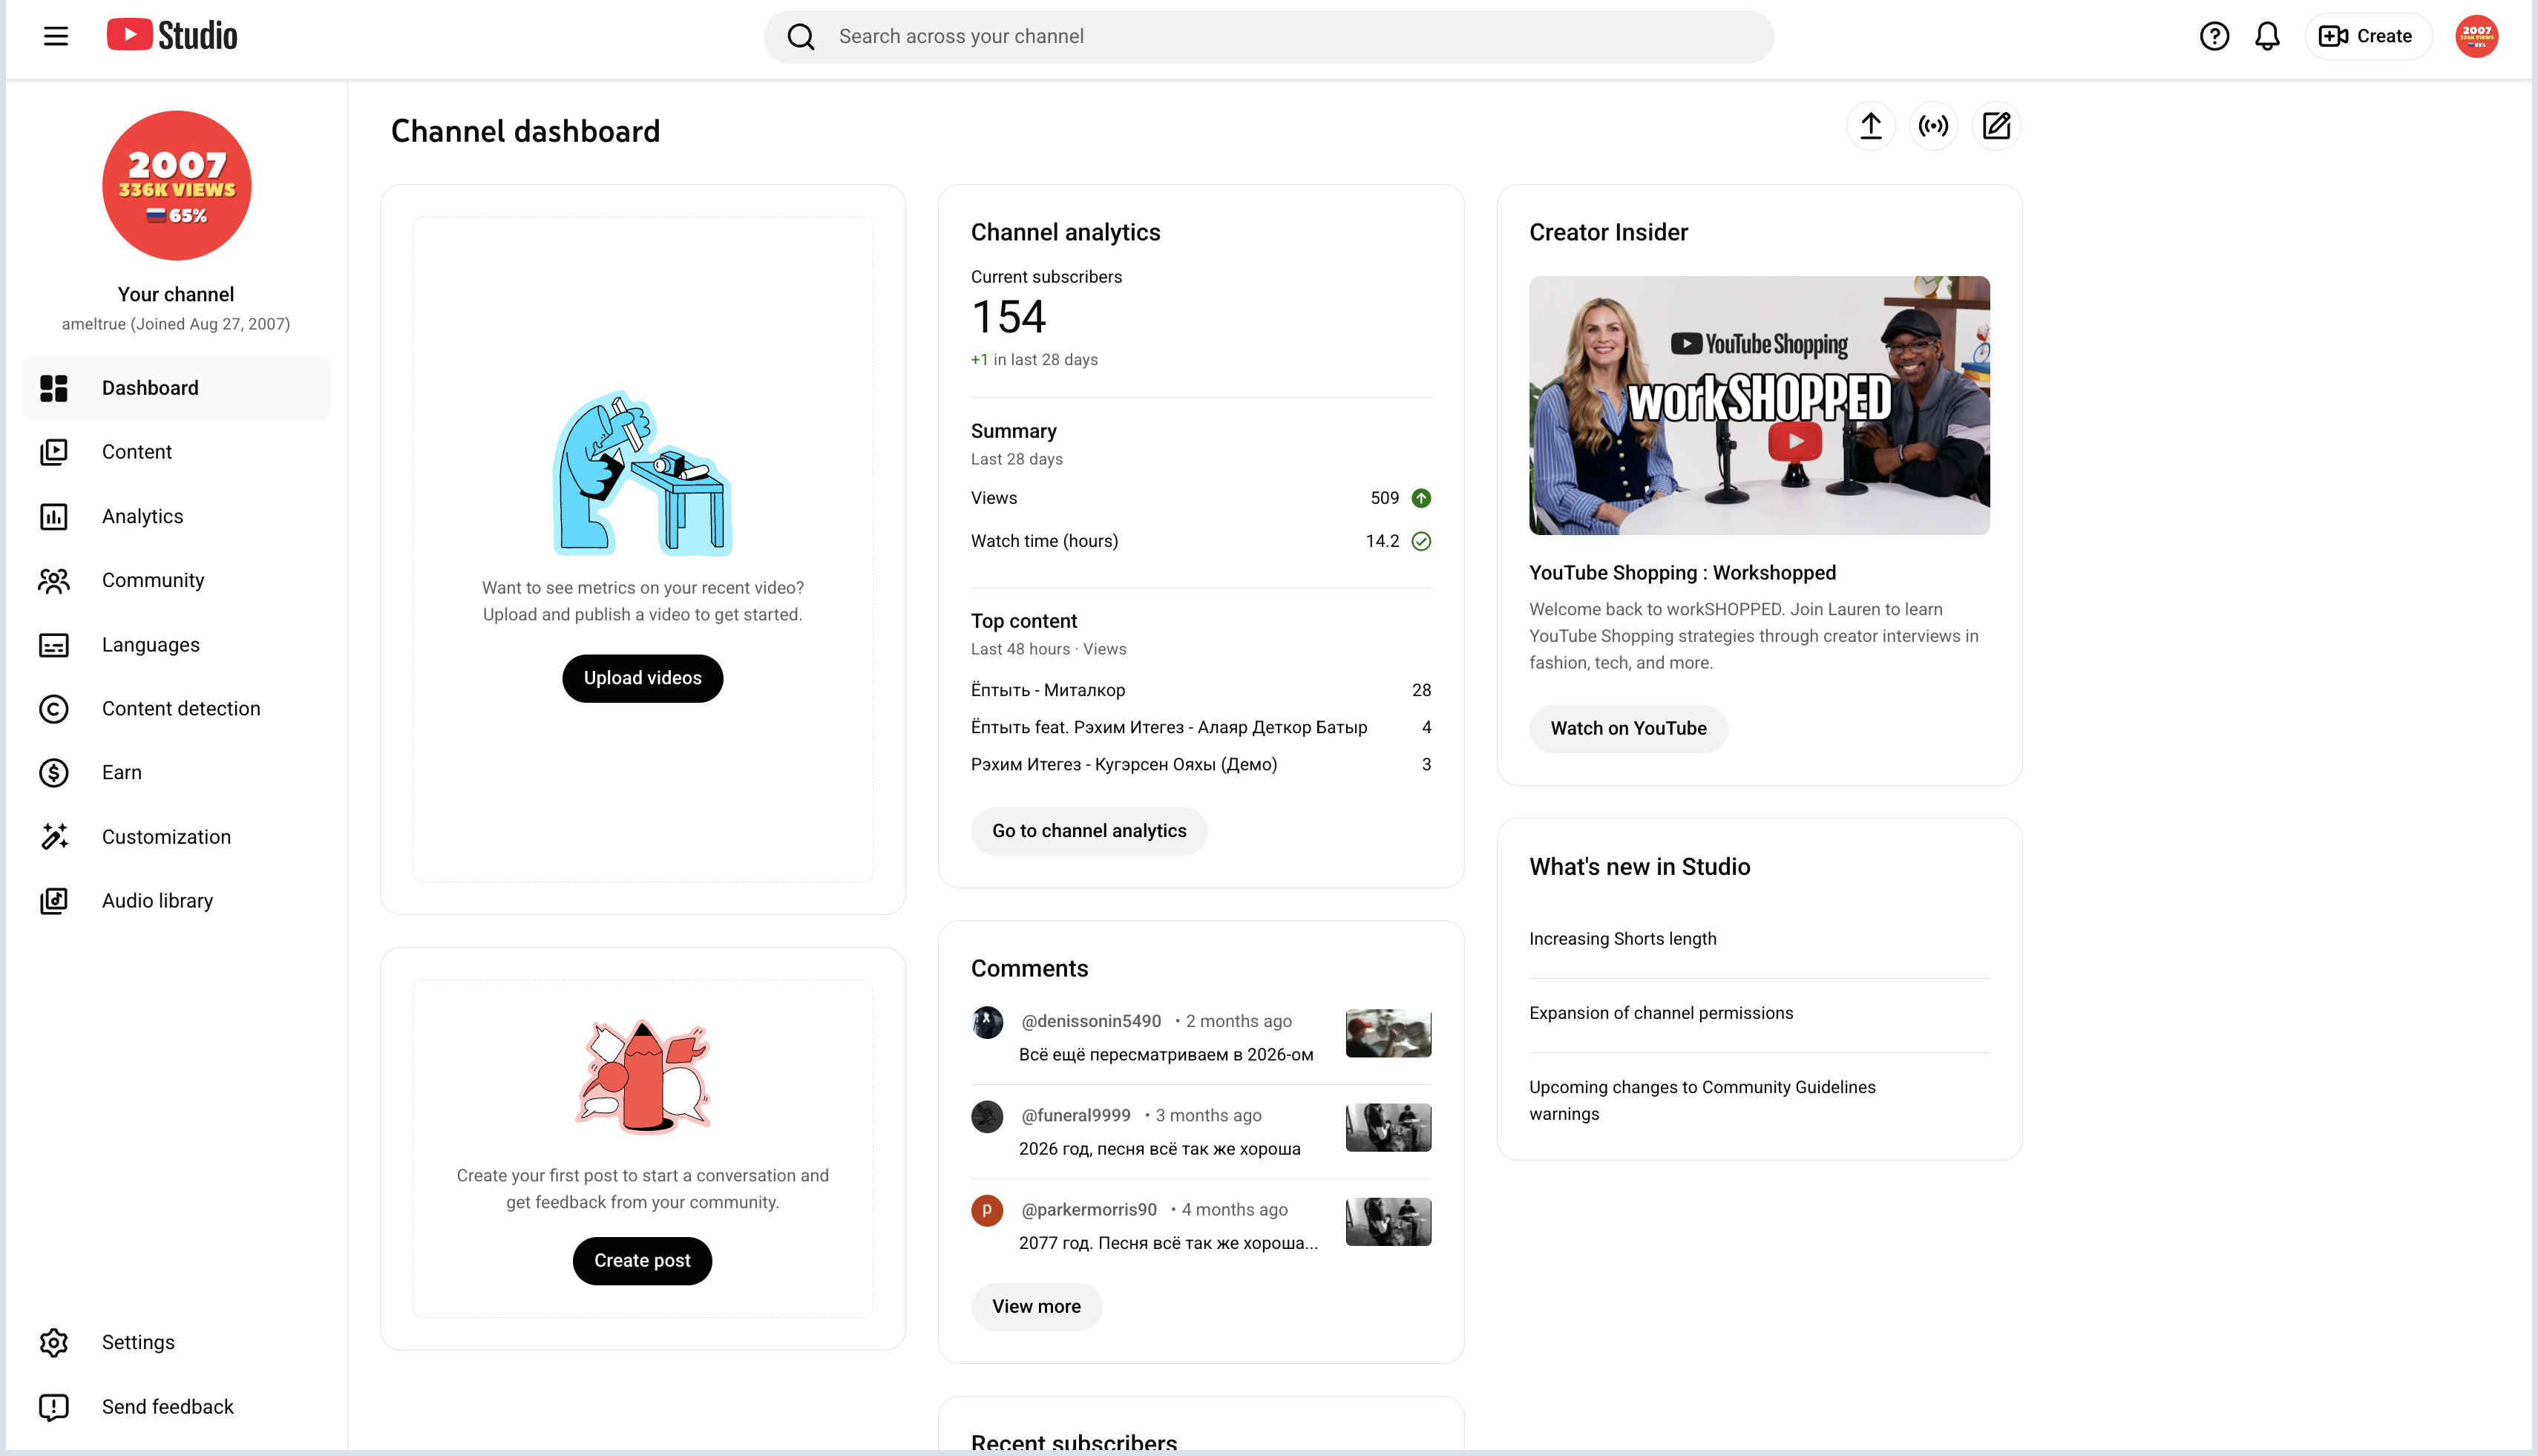Click the green checkmark next to Watch time
This screenshot has width=2538, height=1456.
1421,541
